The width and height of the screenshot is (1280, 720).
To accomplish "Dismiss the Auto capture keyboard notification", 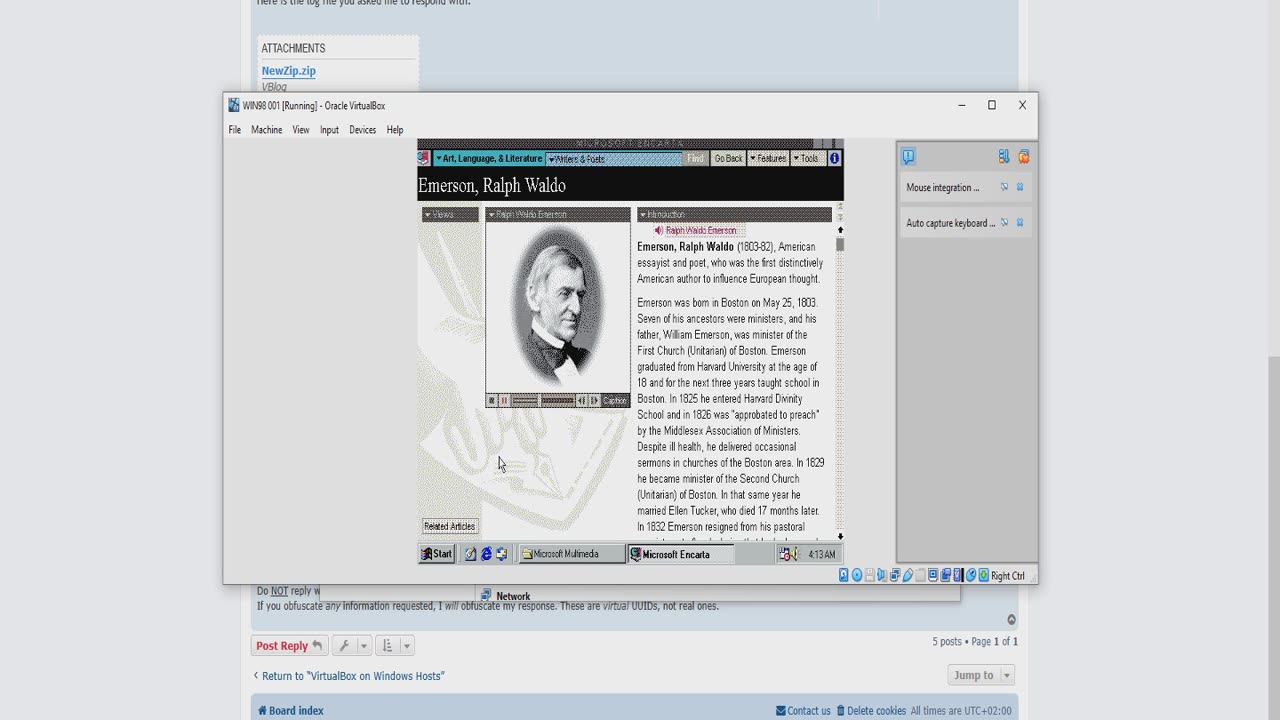I will (1020, 223).
